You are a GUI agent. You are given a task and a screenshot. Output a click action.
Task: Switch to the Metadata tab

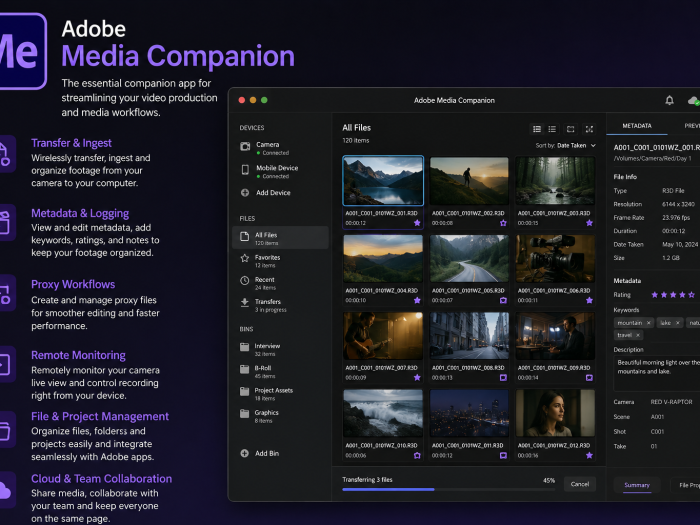[x=637, y=126]
